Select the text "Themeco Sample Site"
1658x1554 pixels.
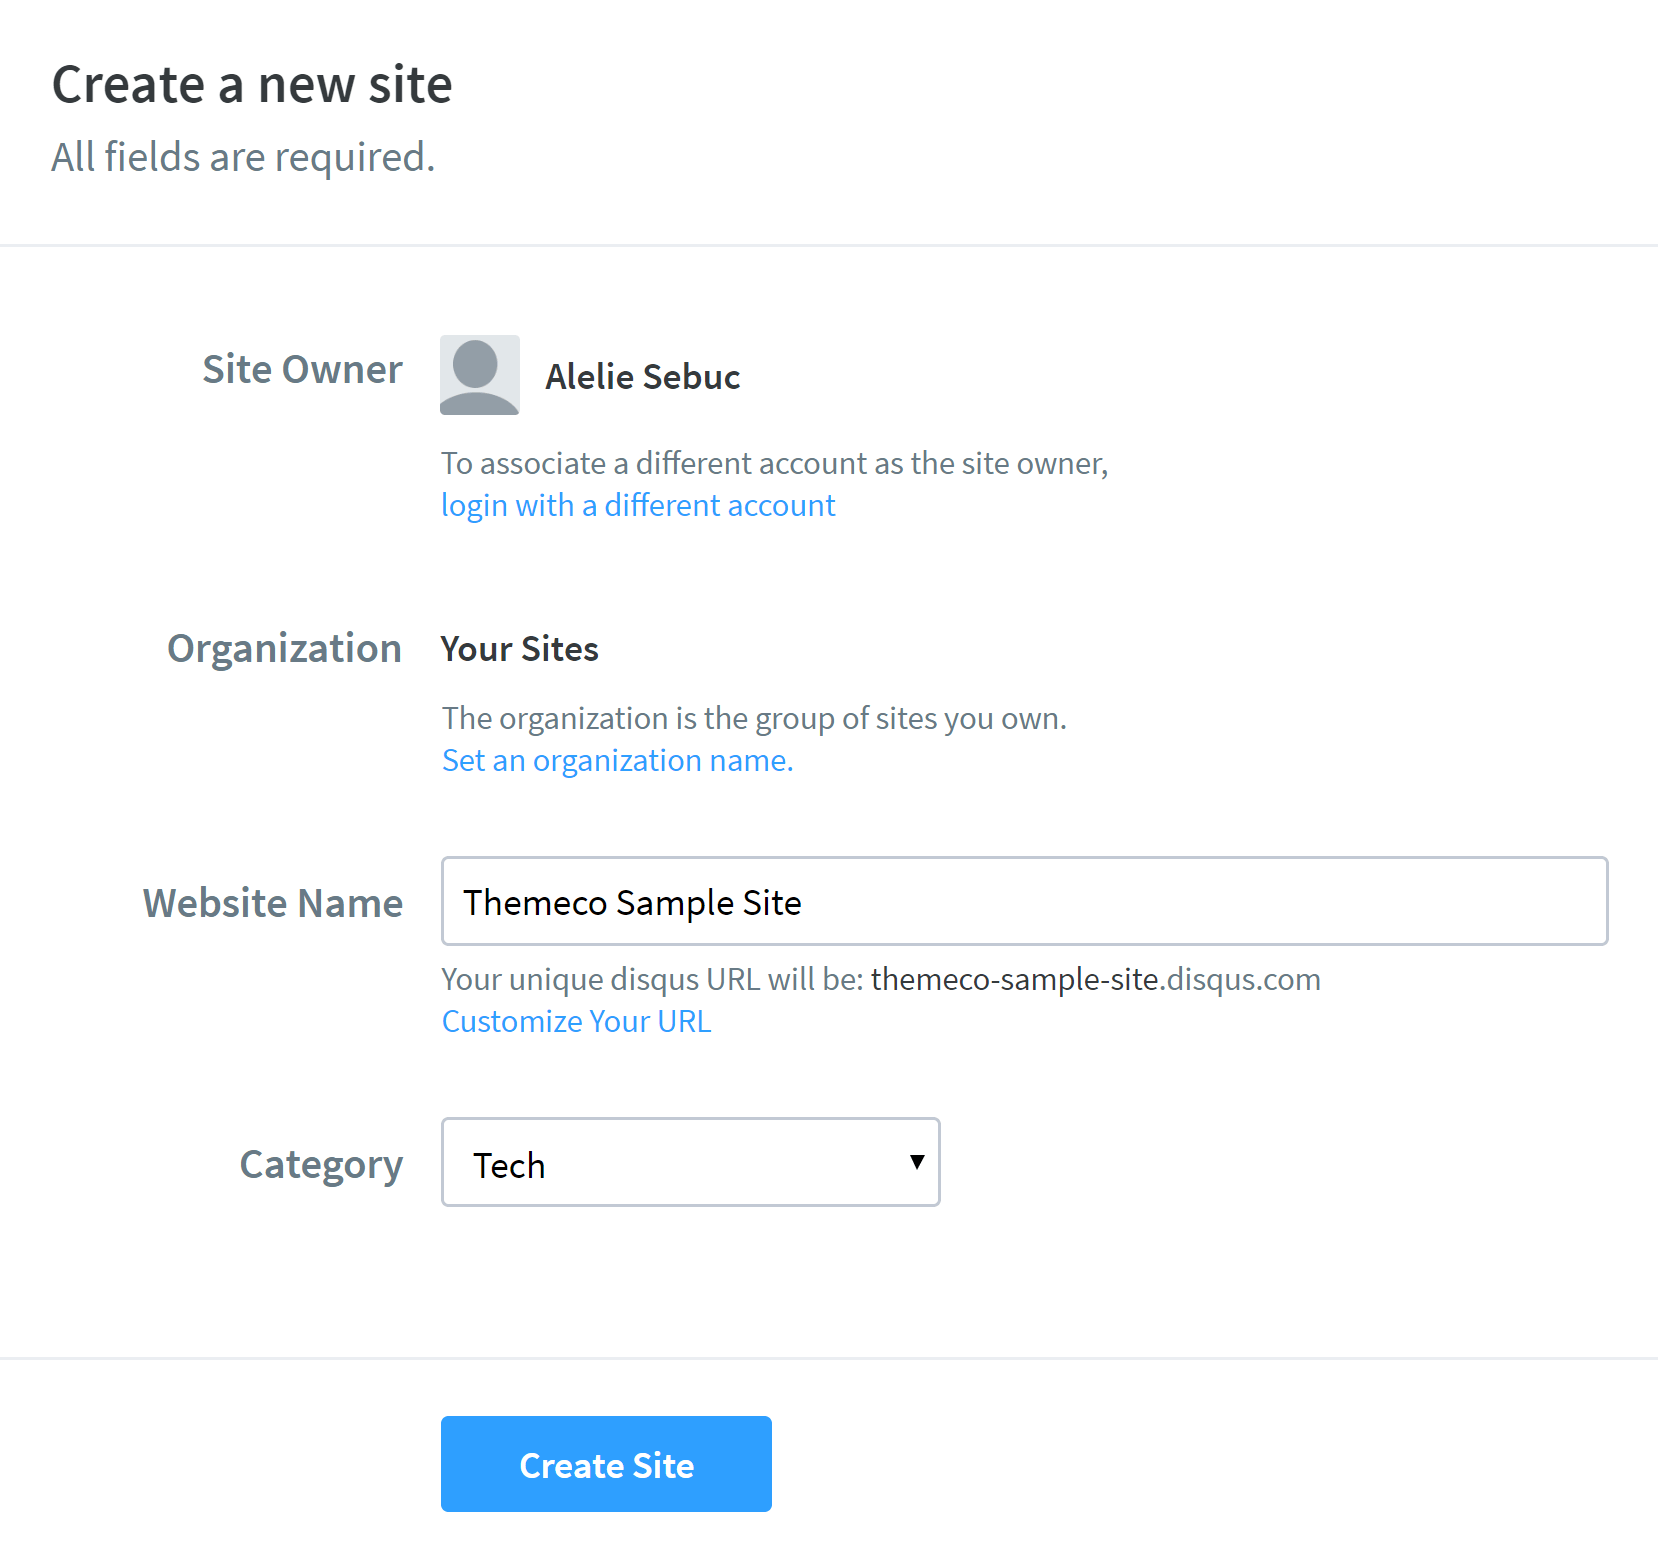(631, 901)
